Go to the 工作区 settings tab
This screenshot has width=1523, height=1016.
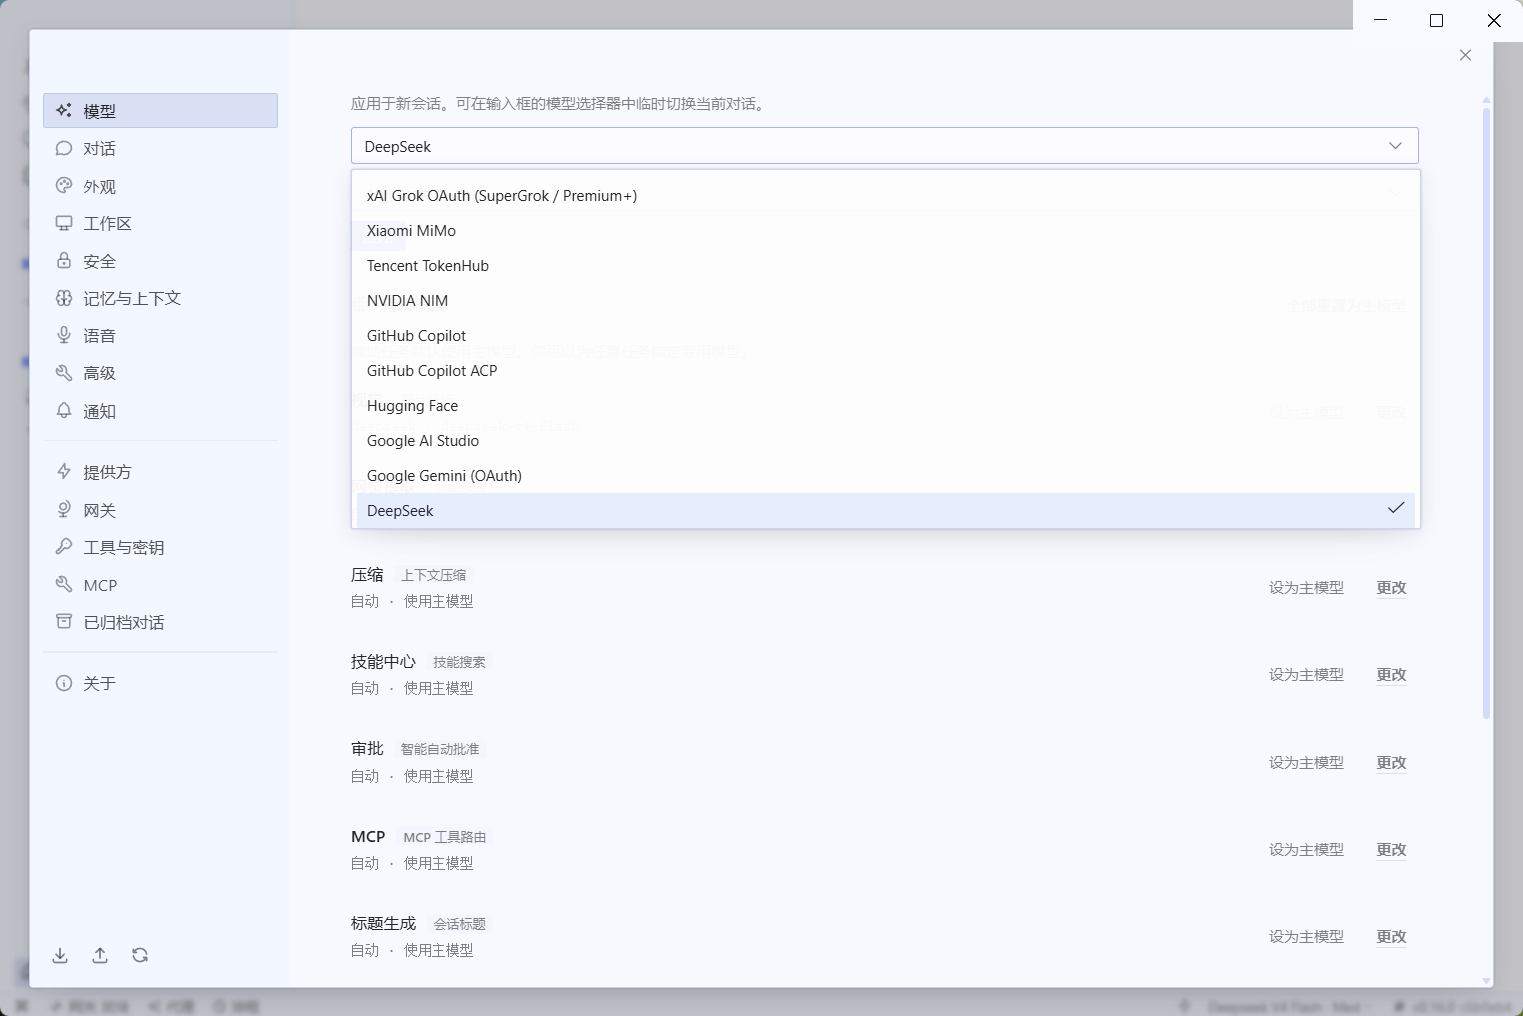(x=160, y=223)
